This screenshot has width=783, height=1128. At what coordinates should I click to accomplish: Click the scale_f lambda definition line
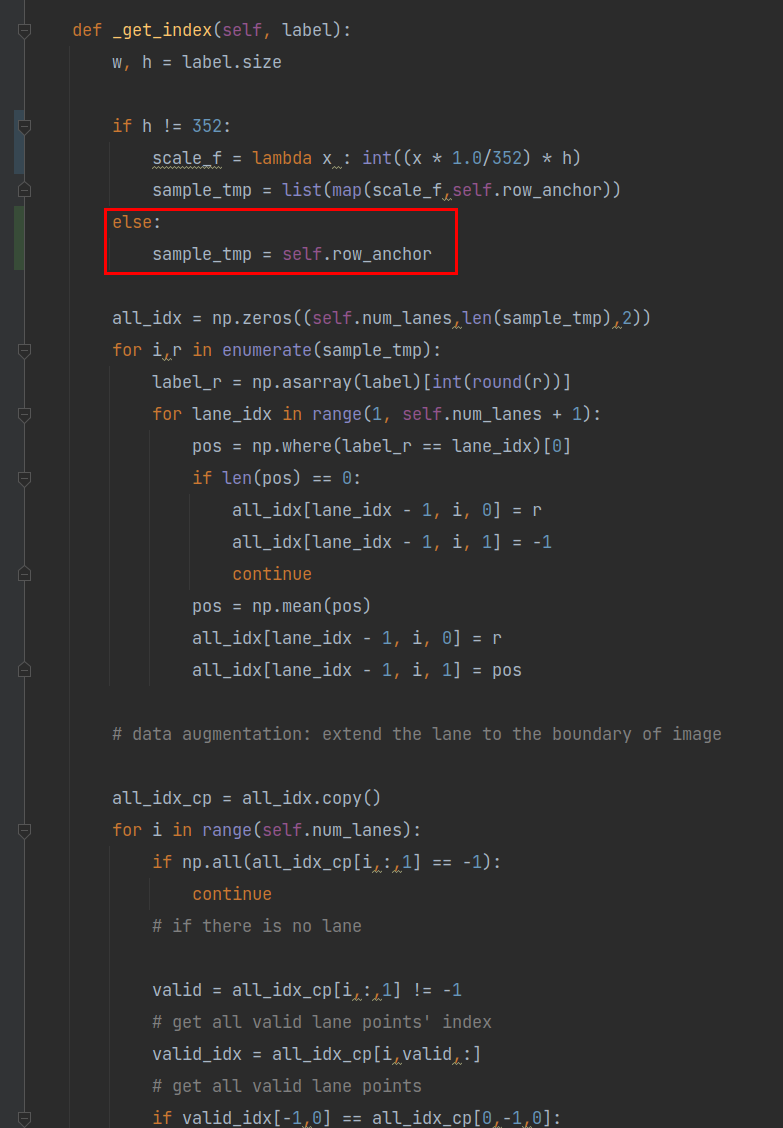click(x=366, y=158)
